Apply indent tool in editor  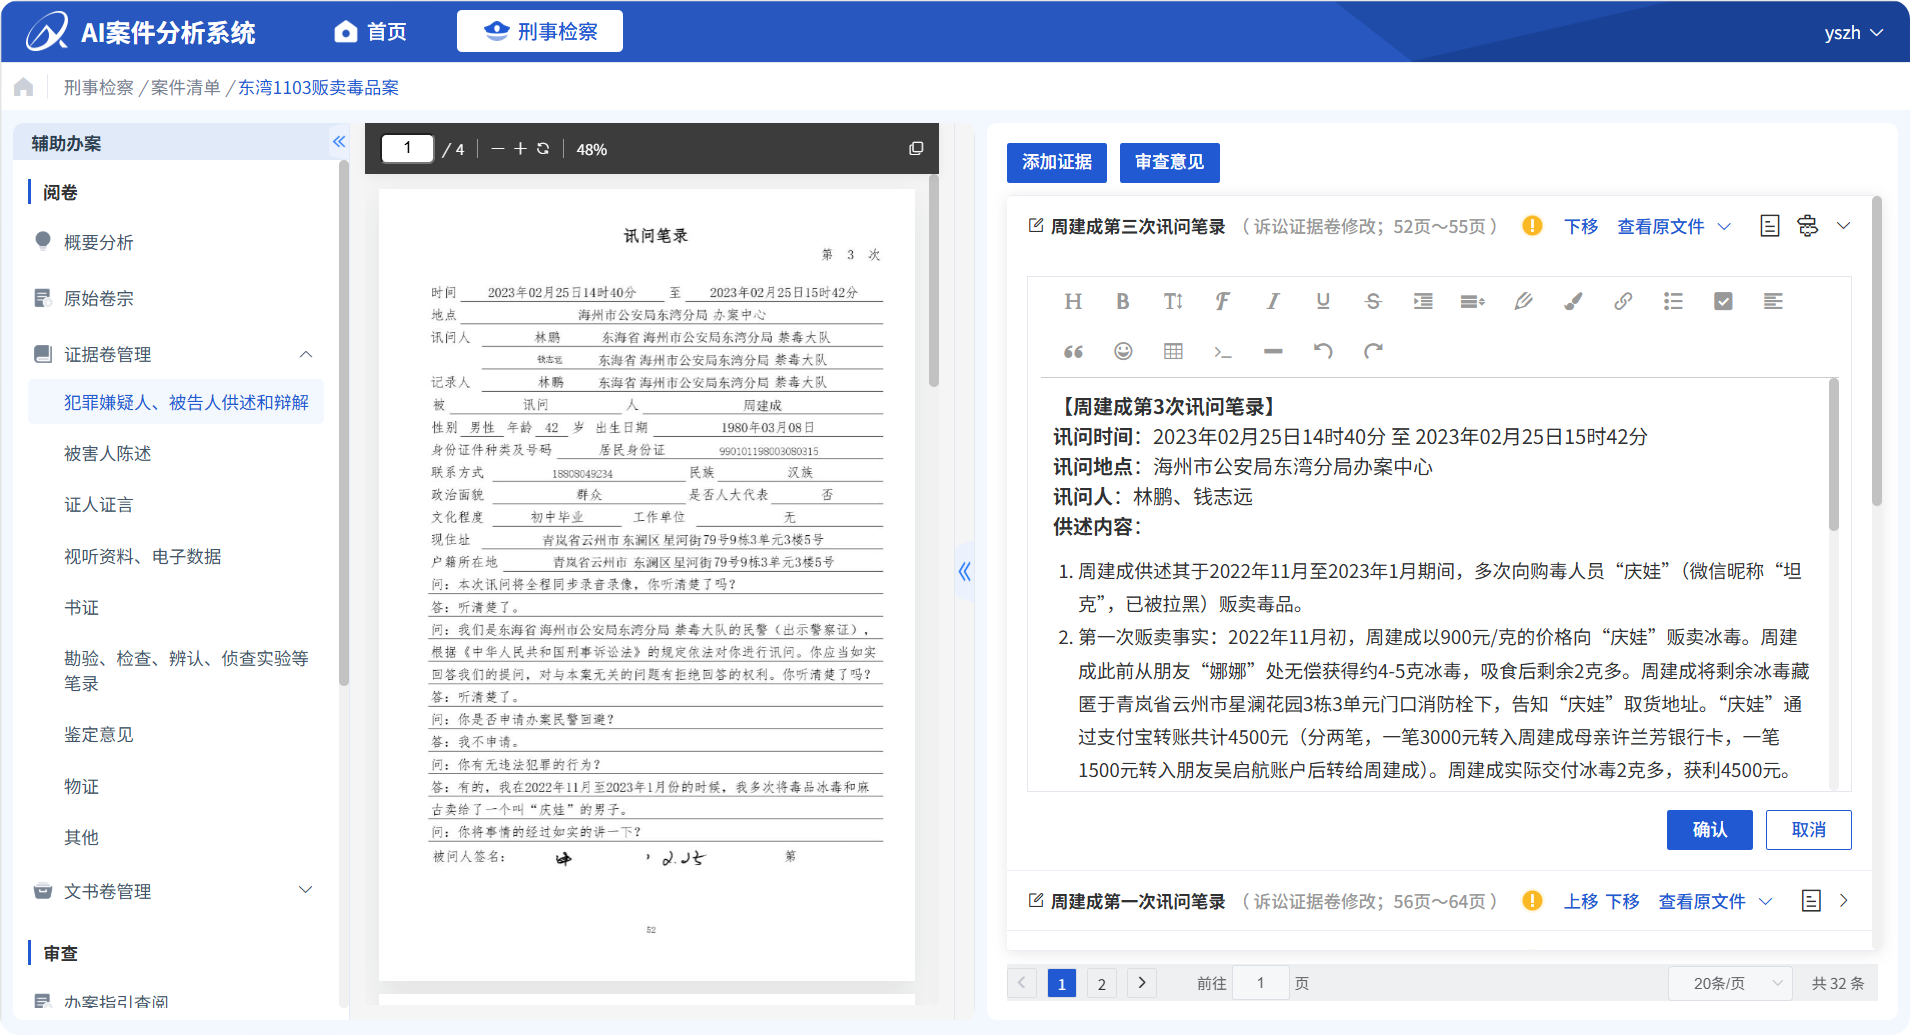(1423, 301)
